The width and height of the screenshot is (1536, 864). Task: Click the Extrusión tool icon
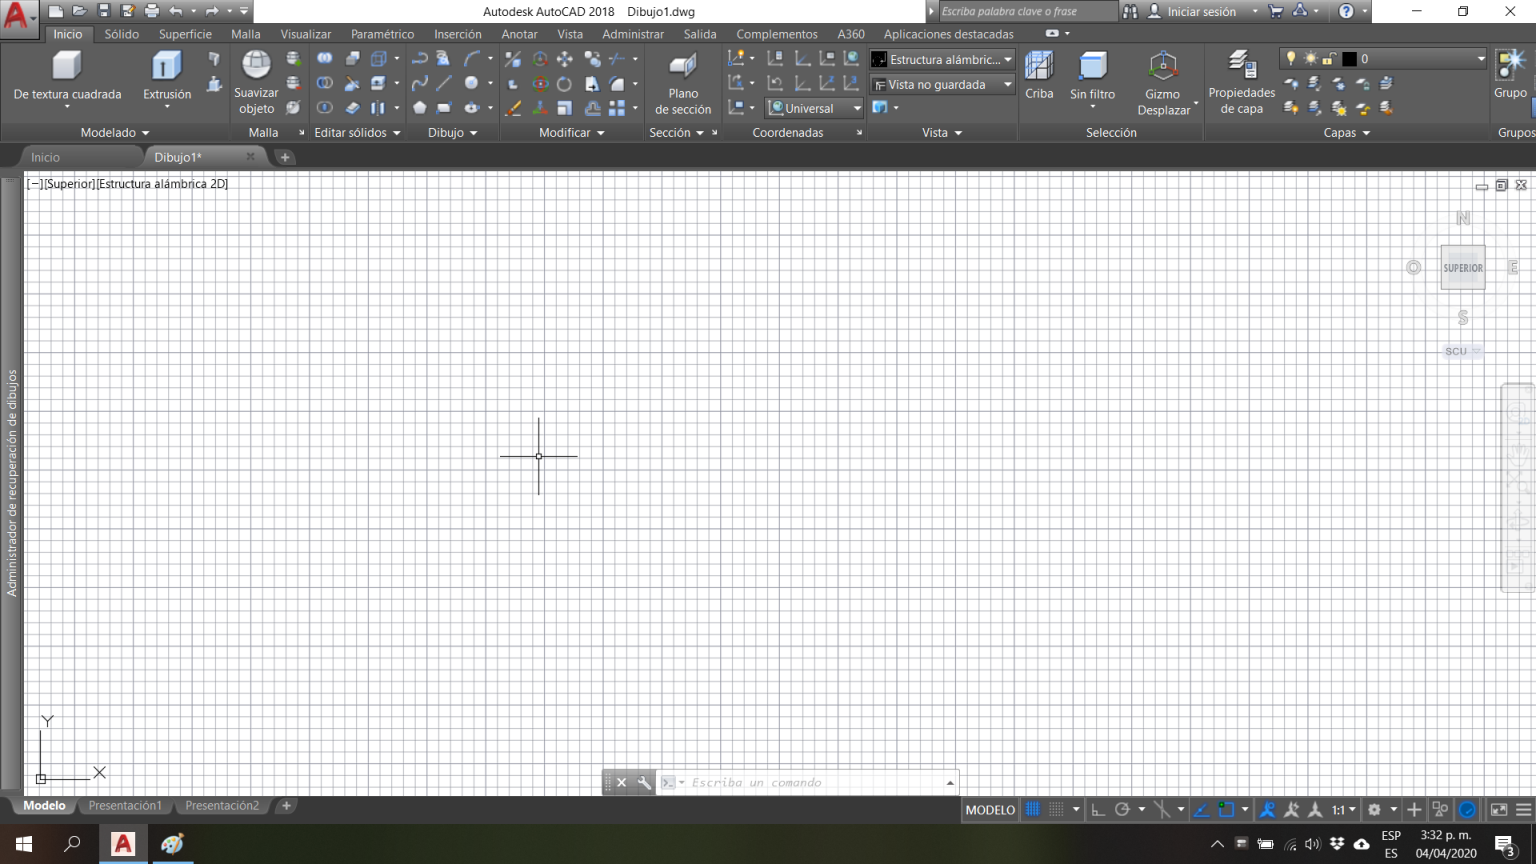pyautogui.click(x=166, y=67)
